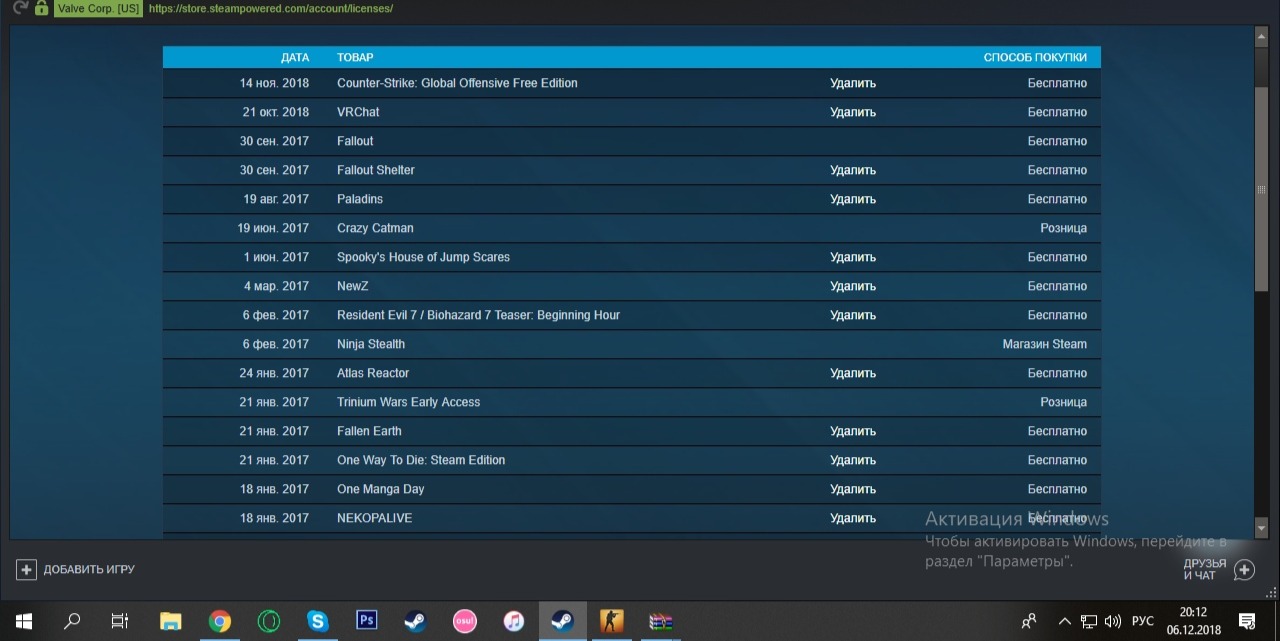The height and width of the screenshot is (641, 1280).
Task: Click the volume speaker tray icon
Action: coord(1112,621)
